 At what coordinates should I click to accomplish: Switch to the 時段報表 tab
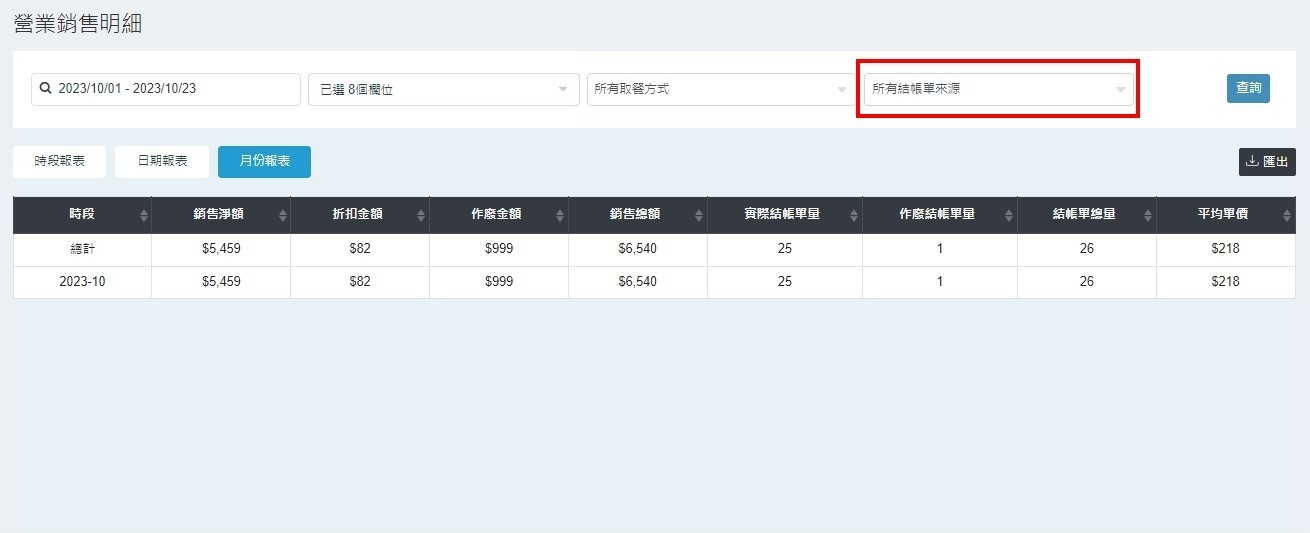click(x=59, y=161)
